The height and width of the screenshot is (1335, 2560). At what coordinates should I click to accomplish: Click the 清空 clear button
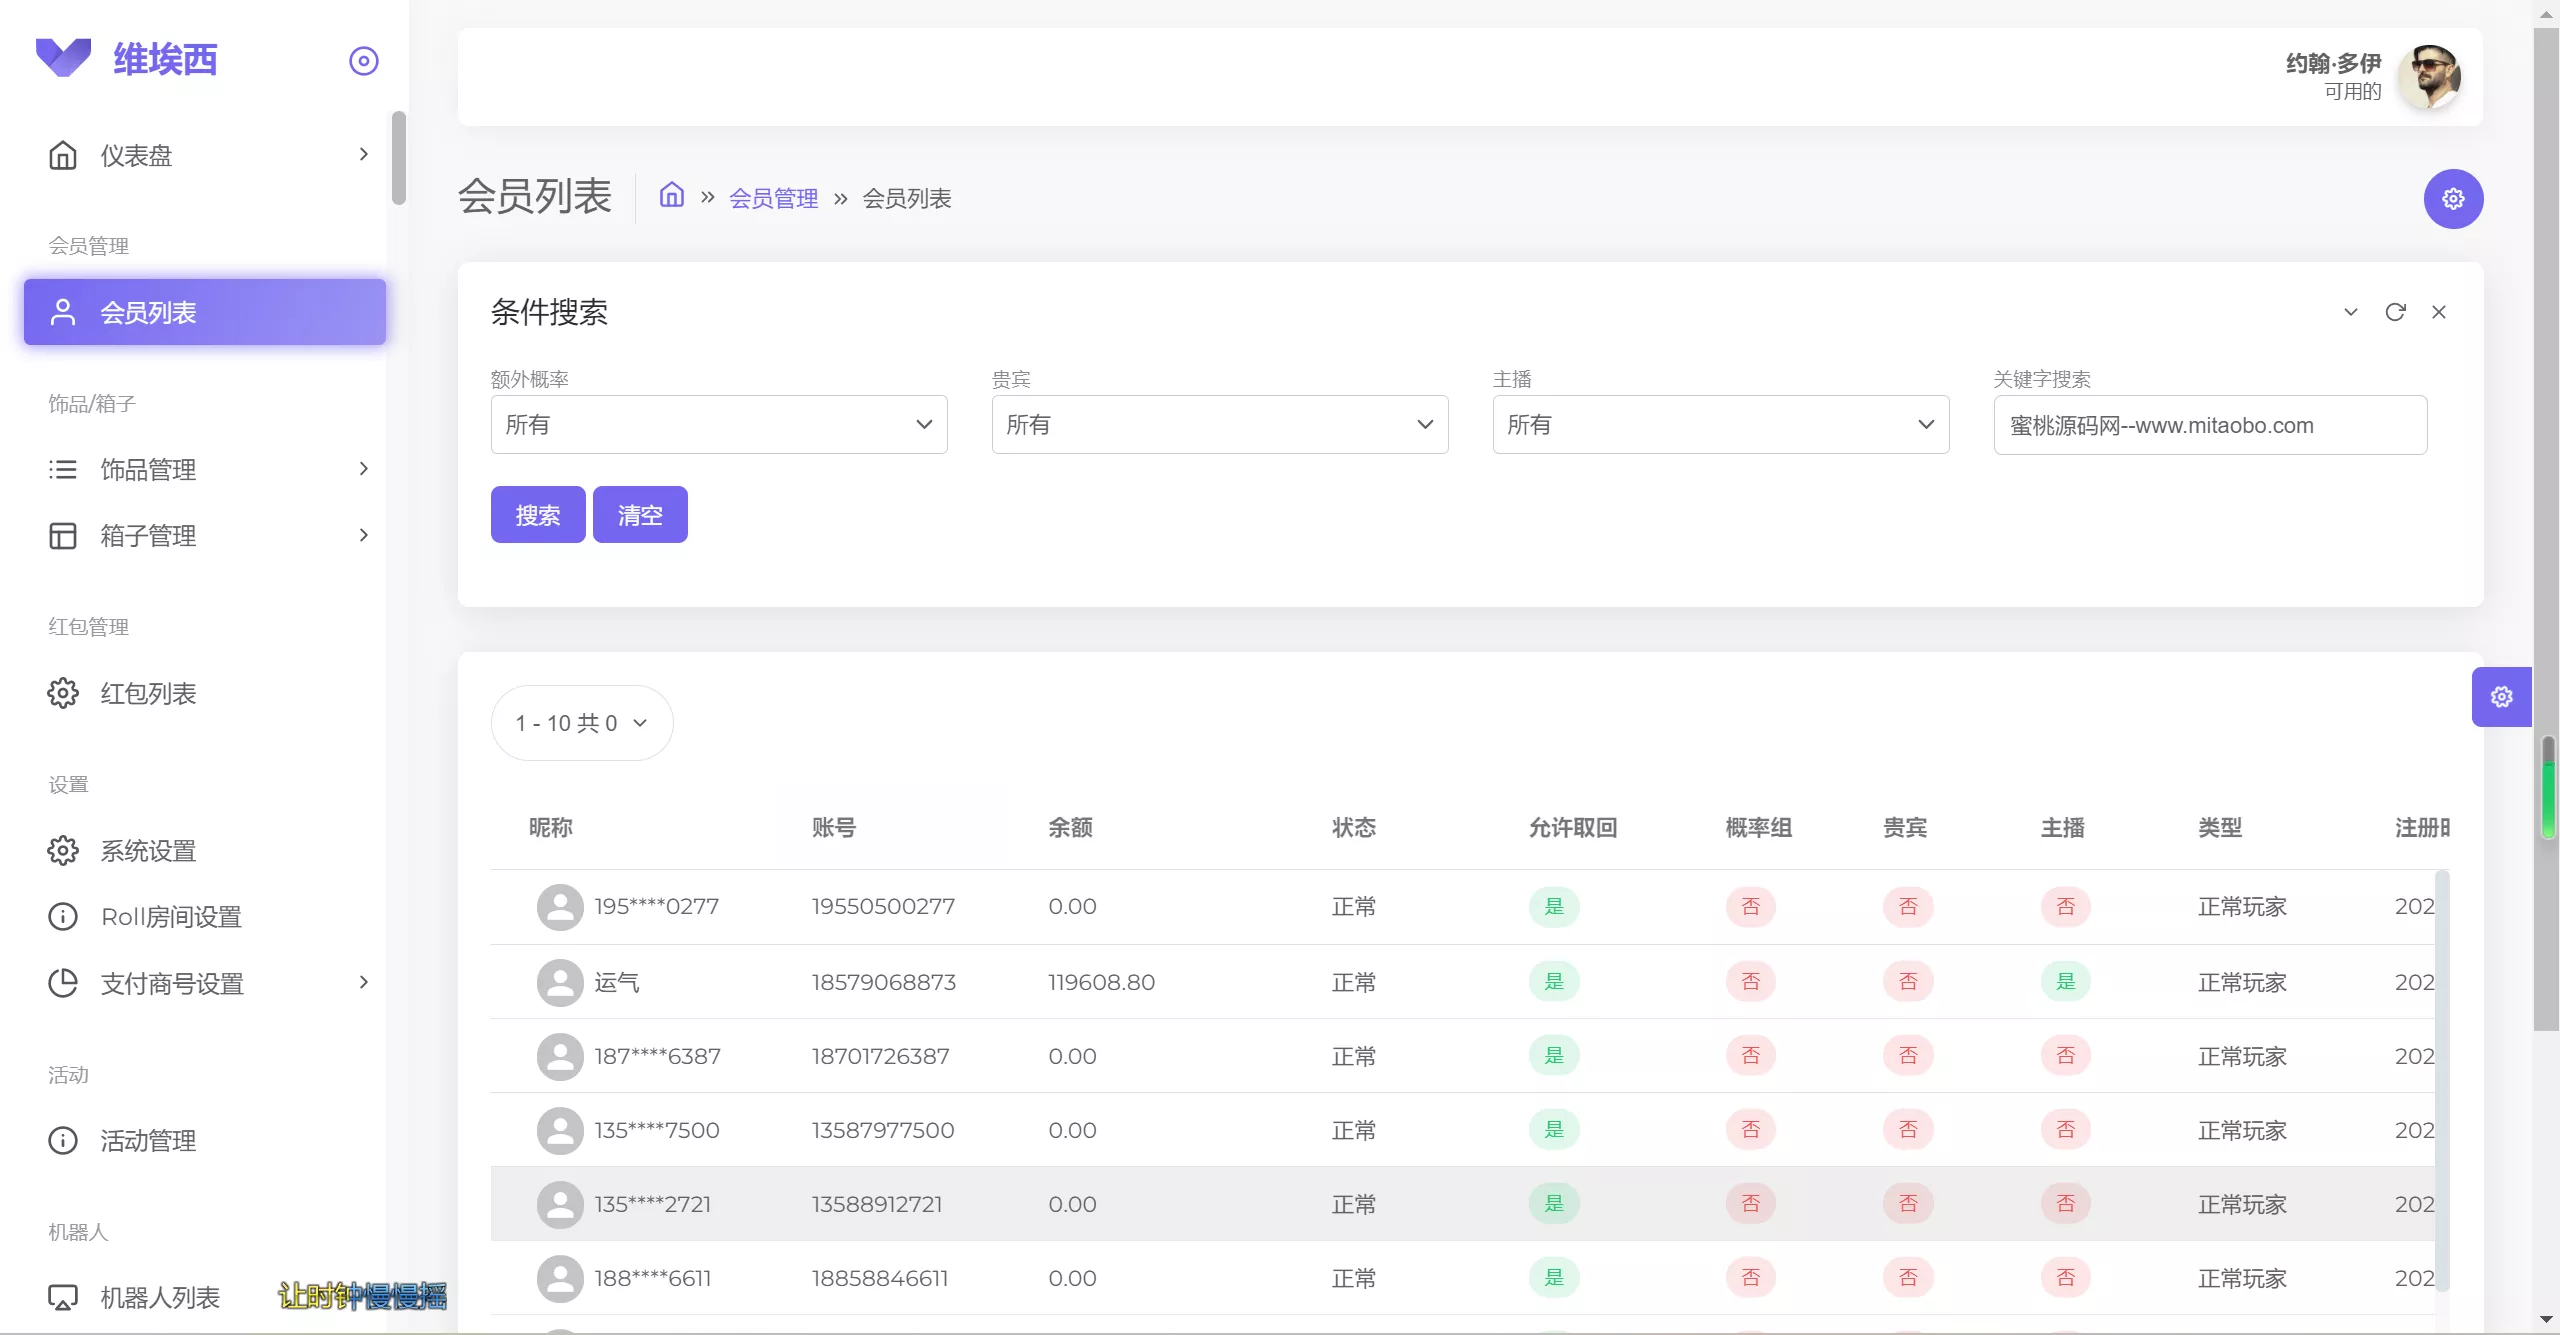click(640, 514)
